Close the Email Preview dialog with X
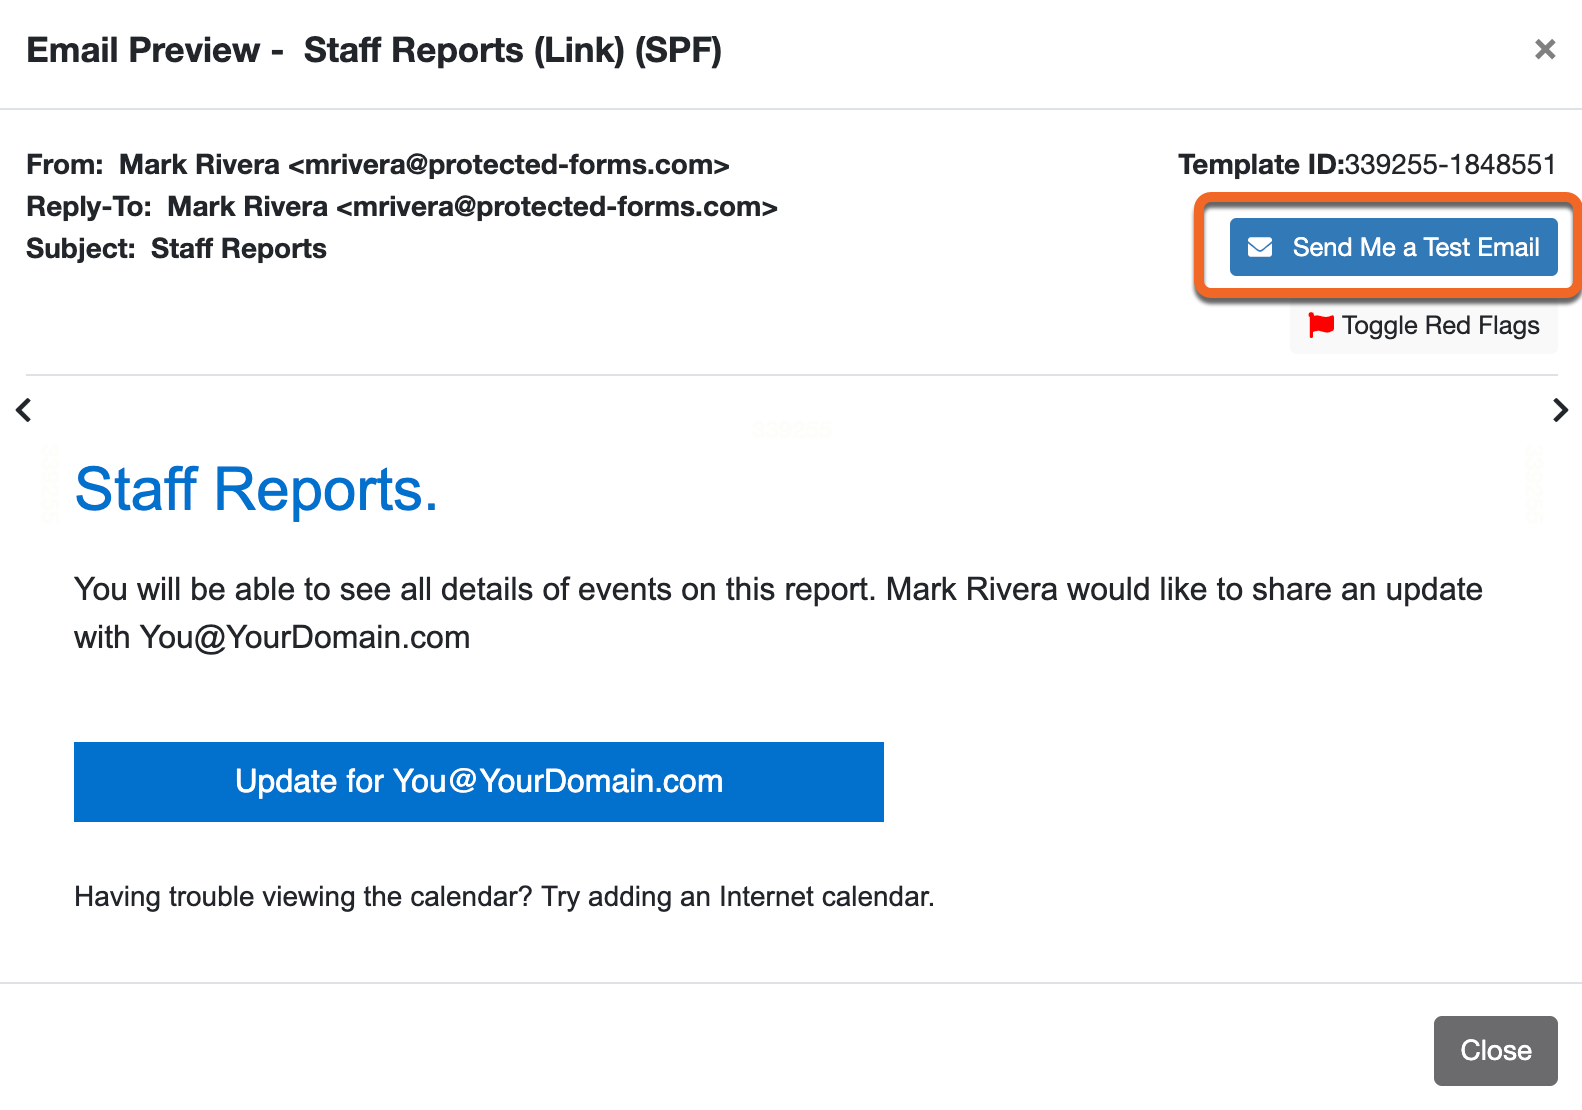1582x1110 pixels. [1545, 49]
